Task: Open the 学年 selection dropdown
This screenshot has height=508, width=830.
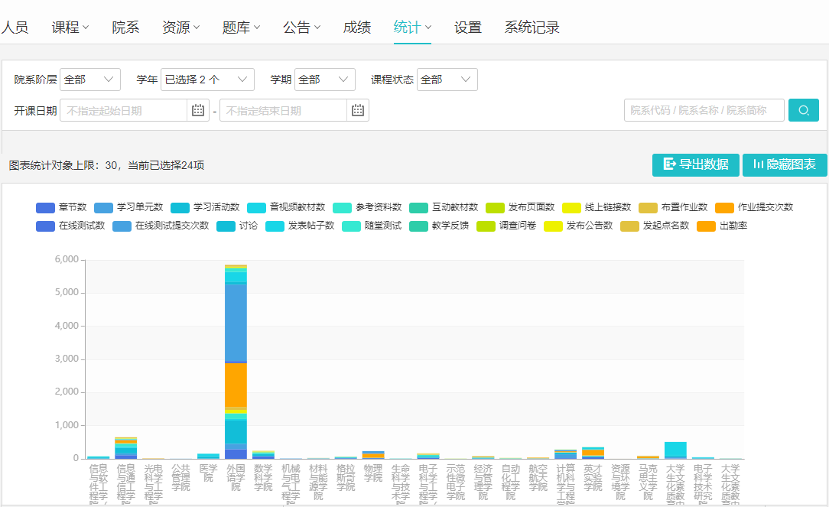Action: [204, 80]
